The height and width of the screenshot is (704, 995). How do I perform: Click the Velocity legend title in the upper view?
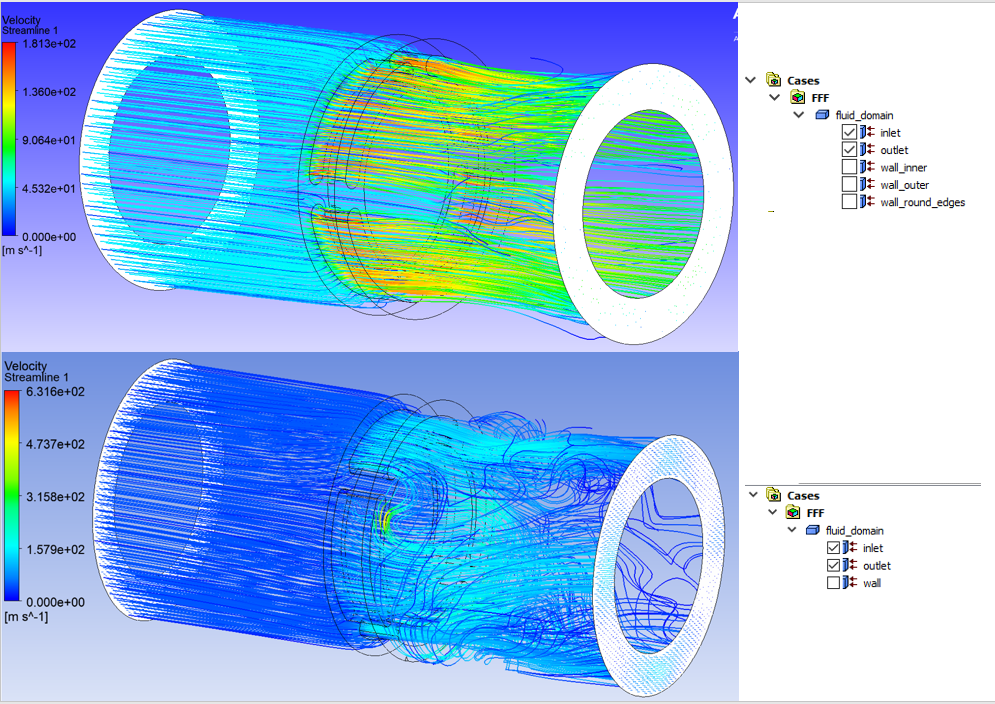click(x=21, y=20)
